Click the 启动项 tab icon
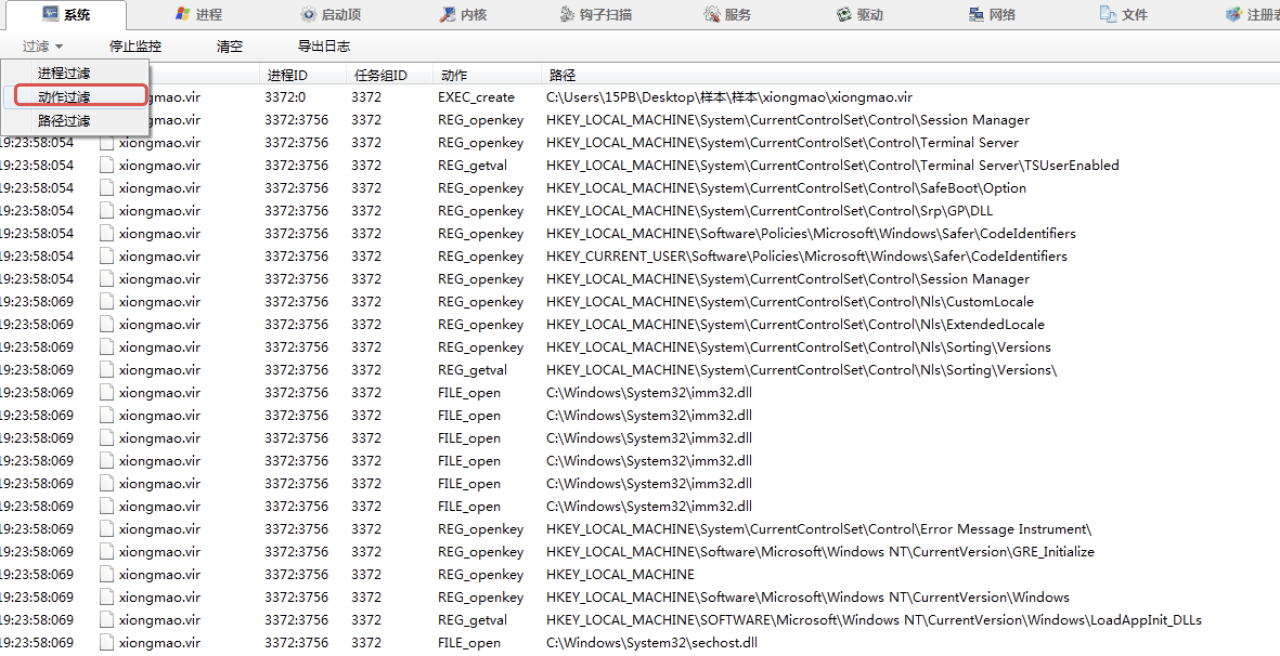Image resolution: width=1280 pixels, height=656 pixels. [x=308, y=15]
